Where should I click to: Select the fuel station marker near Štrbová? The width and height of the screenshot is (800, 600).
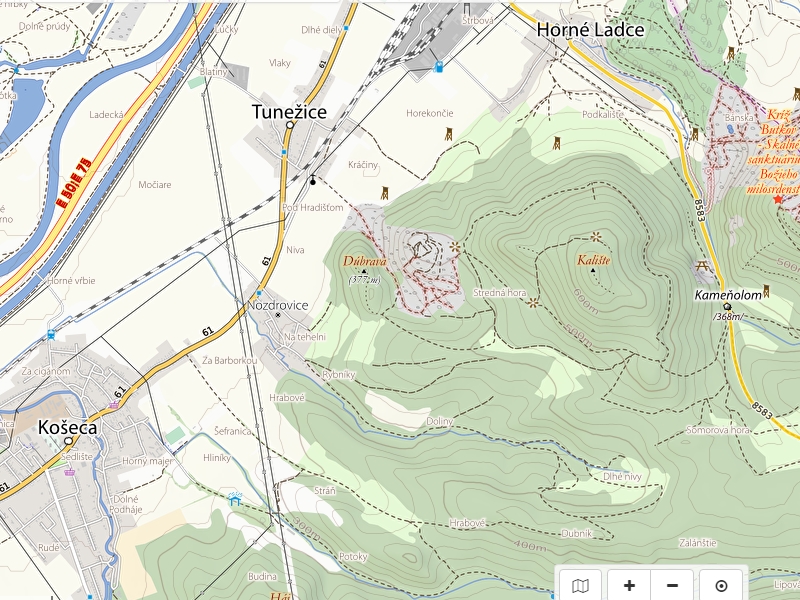coord(438,66)
